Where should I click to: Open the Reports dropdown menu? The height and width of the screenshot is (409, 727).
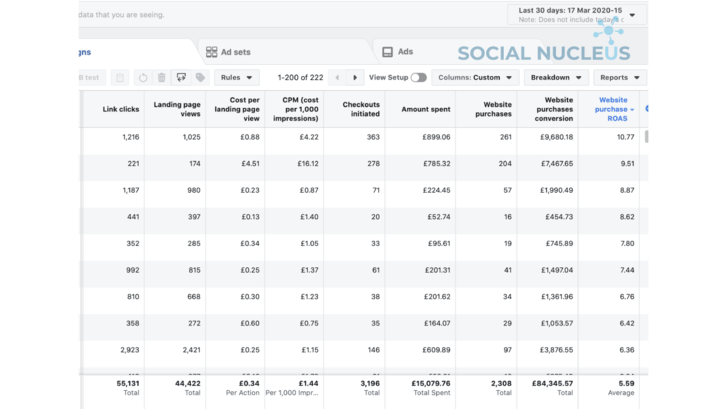[x=619, y=78]
